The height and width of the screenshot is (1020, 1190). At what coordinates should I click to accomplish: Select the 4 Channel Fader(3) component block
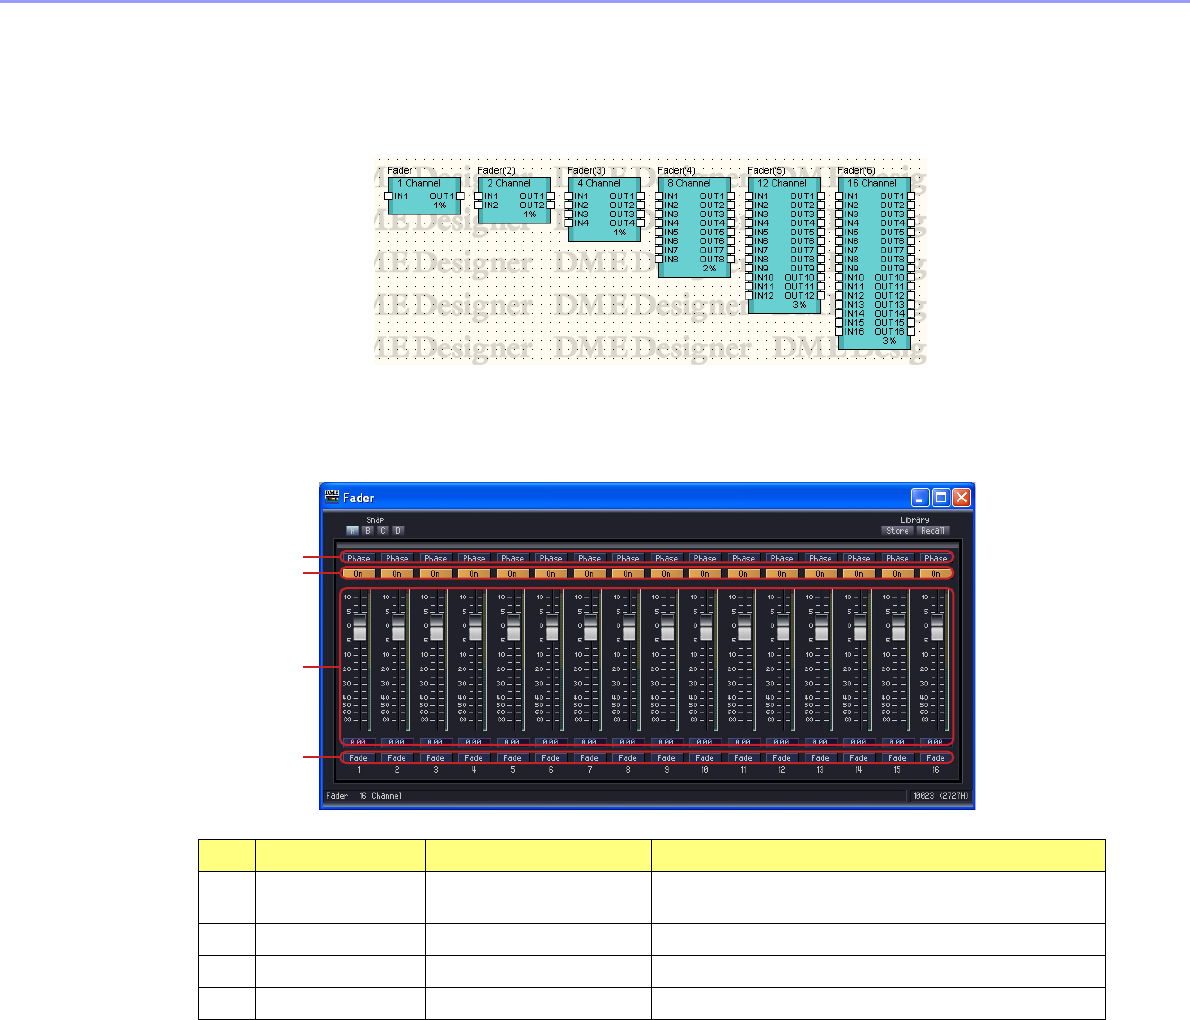point(604,209)
